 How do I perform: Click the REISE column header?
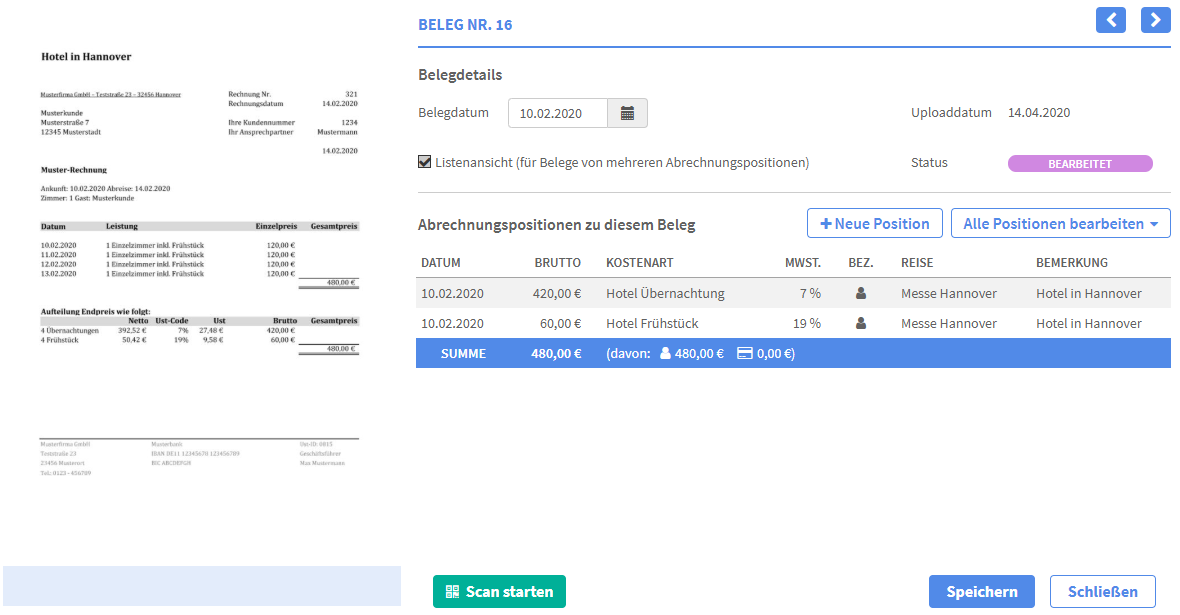tap(917, 263)
